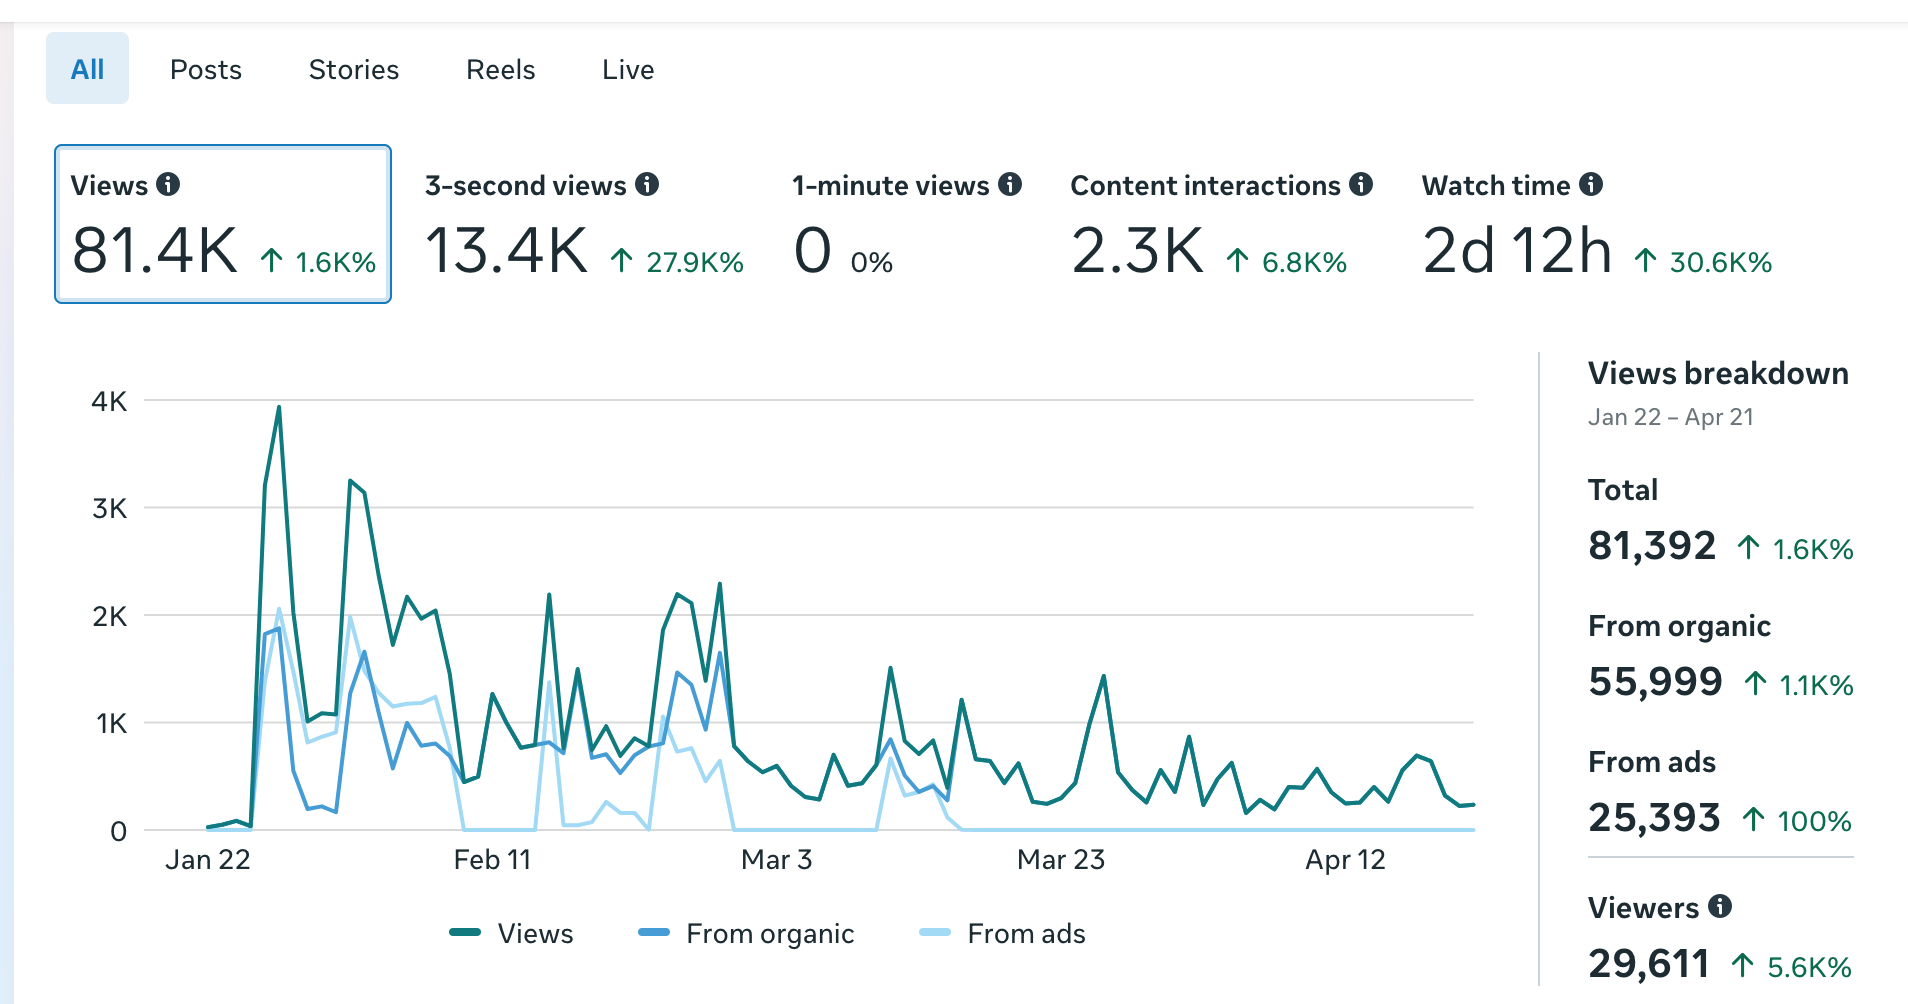1908x1004 pixels.
Task: Click the Total 81,392 value
Action: (x=1652, y=546)
